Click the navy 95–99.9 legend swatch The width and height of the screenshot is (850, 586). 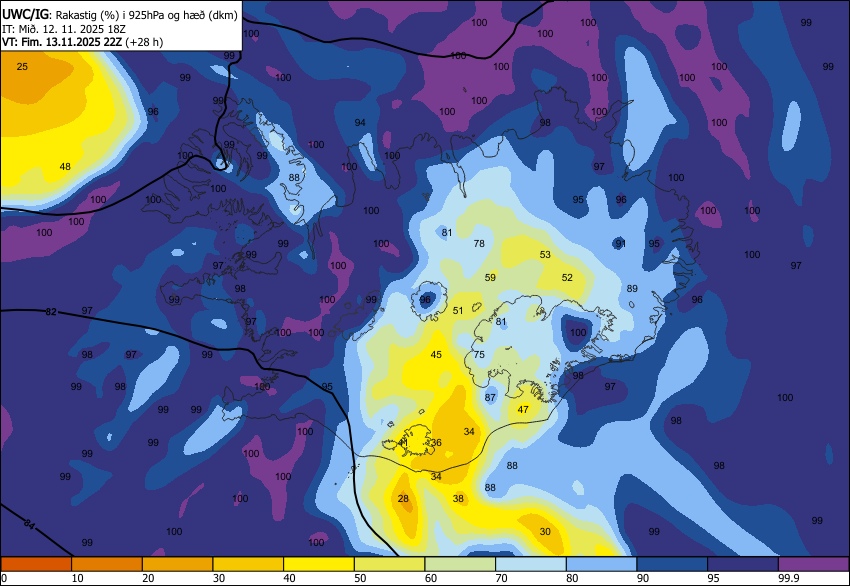743,564
